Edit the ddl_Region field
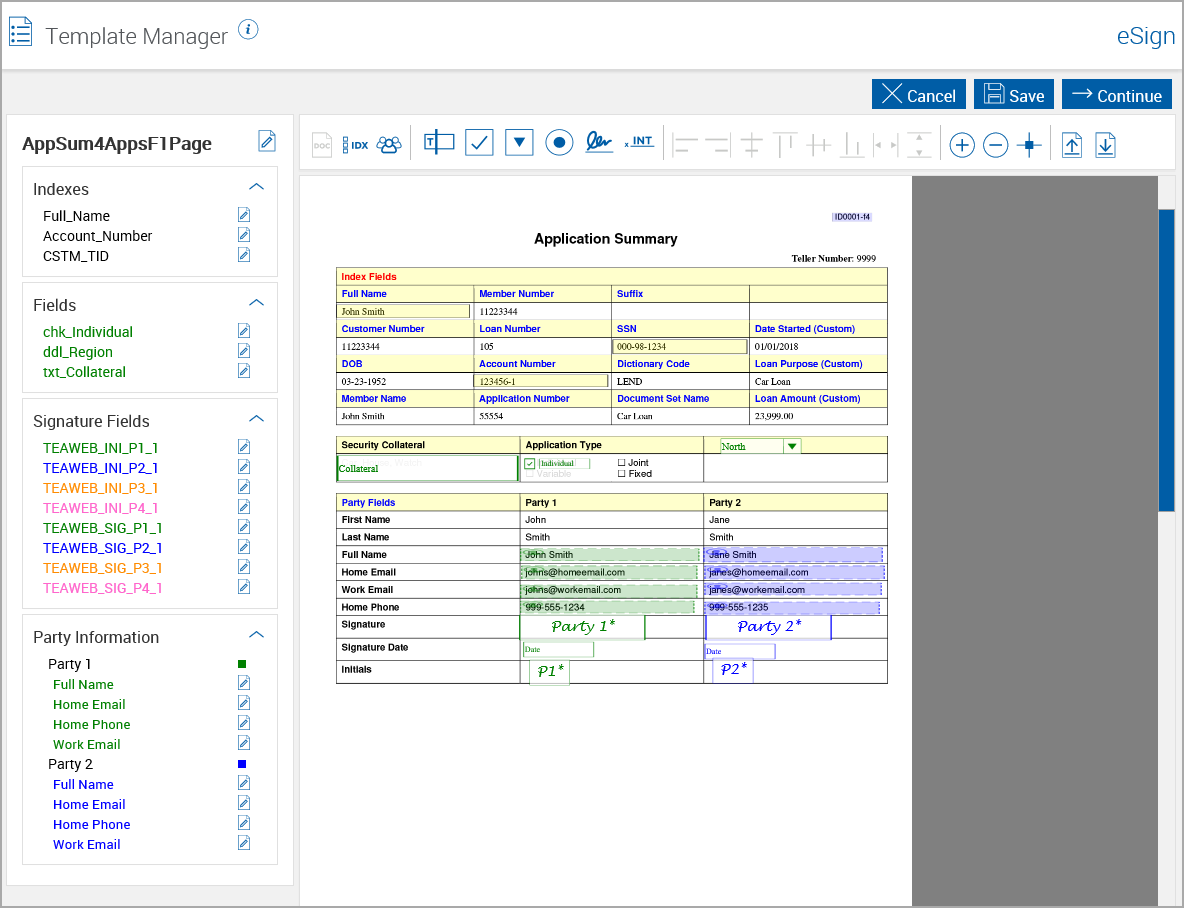Screen dimensions: 1184x908 (244, 351)
